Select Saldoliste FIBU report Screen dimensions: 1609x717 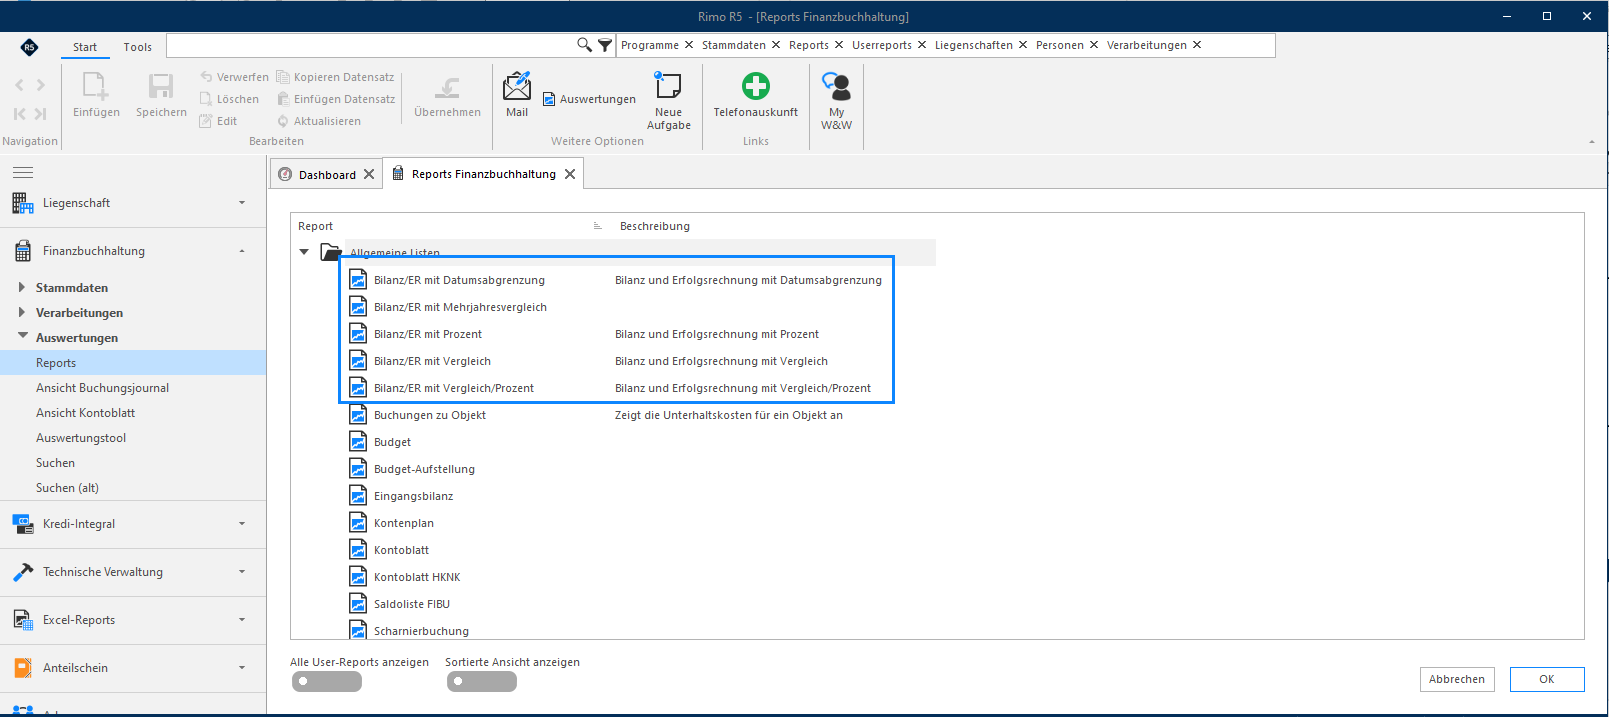412,604
